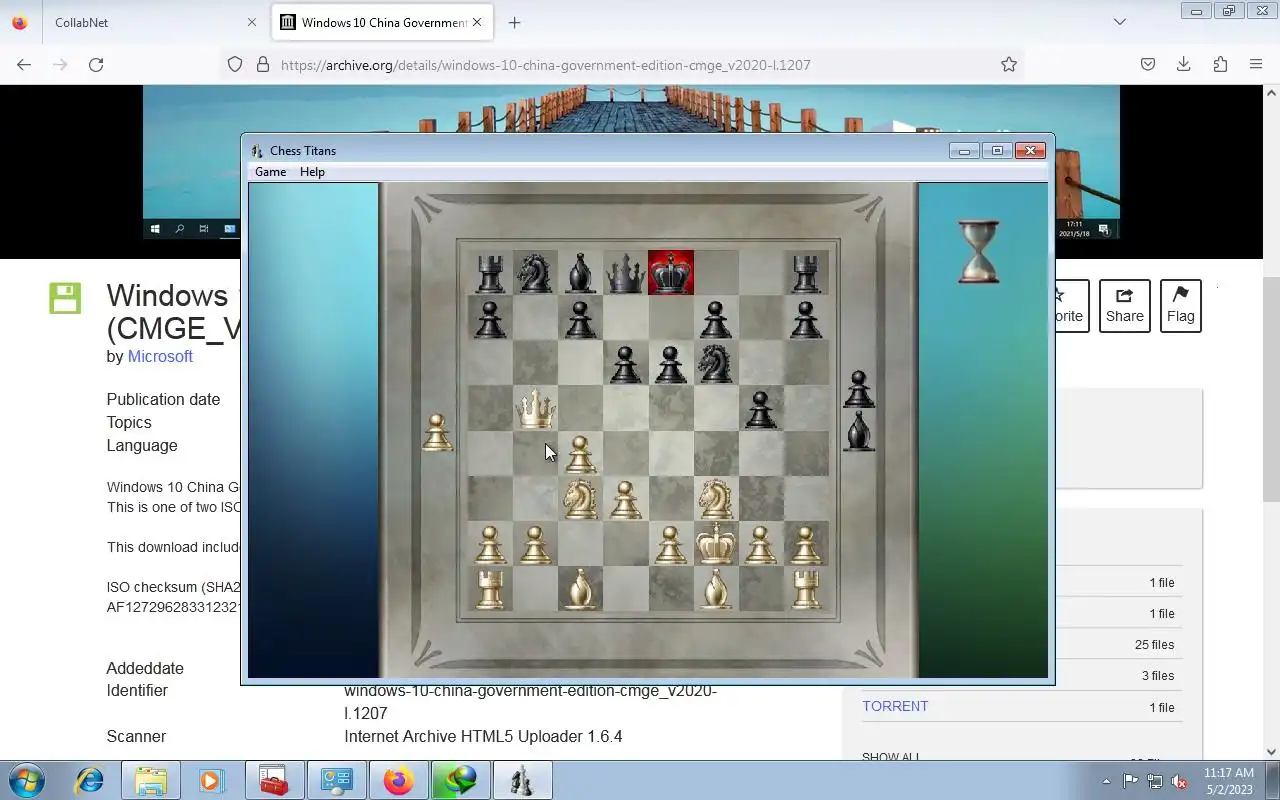
Task: Open the volume control in the tray
Action: (x=1179, y=781)
